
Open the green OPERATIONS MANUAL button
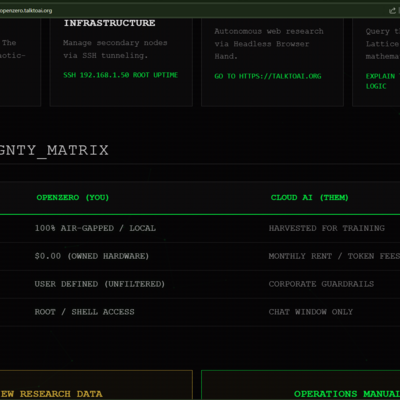[301, 385]
